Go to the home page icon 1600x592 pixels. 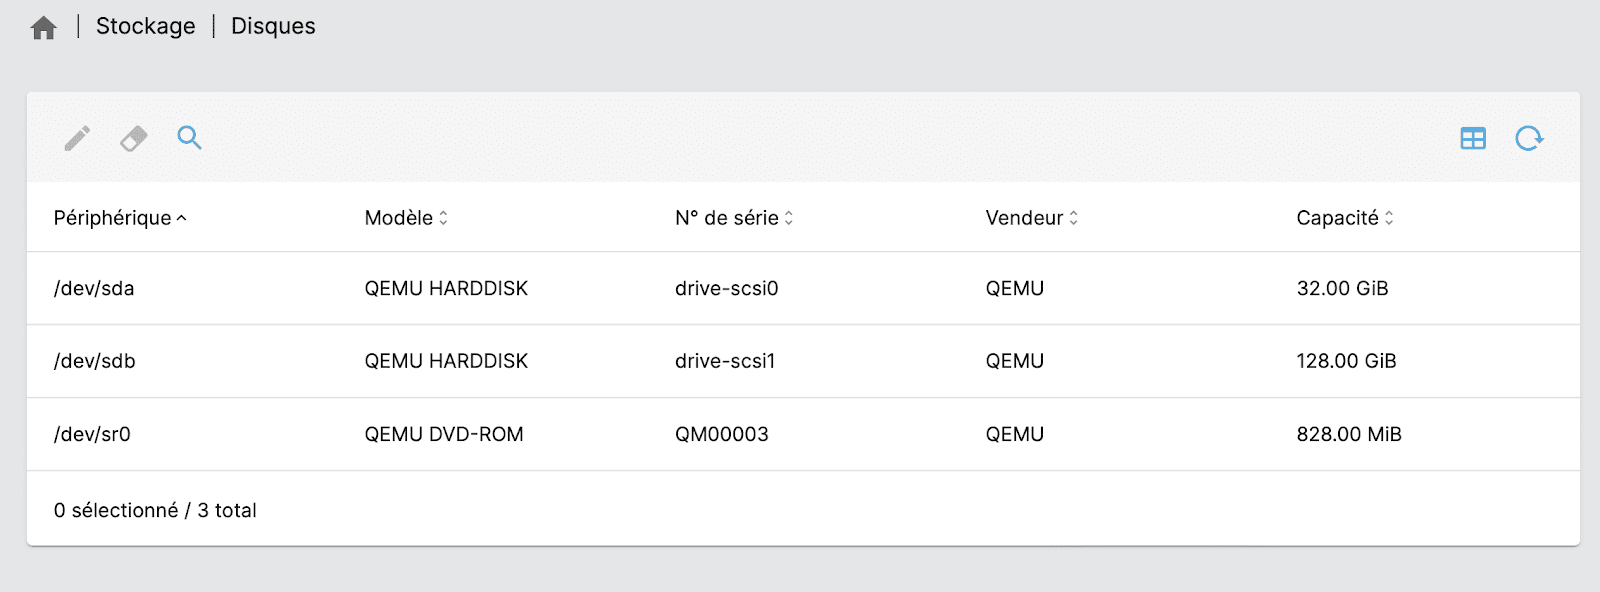[x=44, y=27]
